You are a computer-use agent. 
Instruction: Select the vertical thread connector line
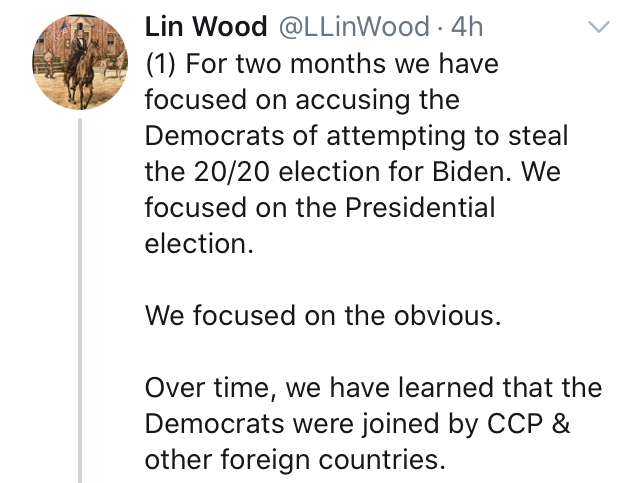tap(80, 300)
